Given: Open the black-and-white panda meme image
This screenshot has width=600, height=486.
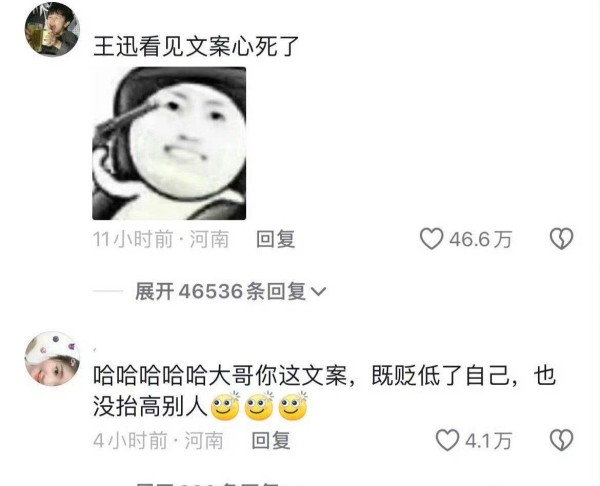Looking at the screenshot, I should tap(169, 144).
